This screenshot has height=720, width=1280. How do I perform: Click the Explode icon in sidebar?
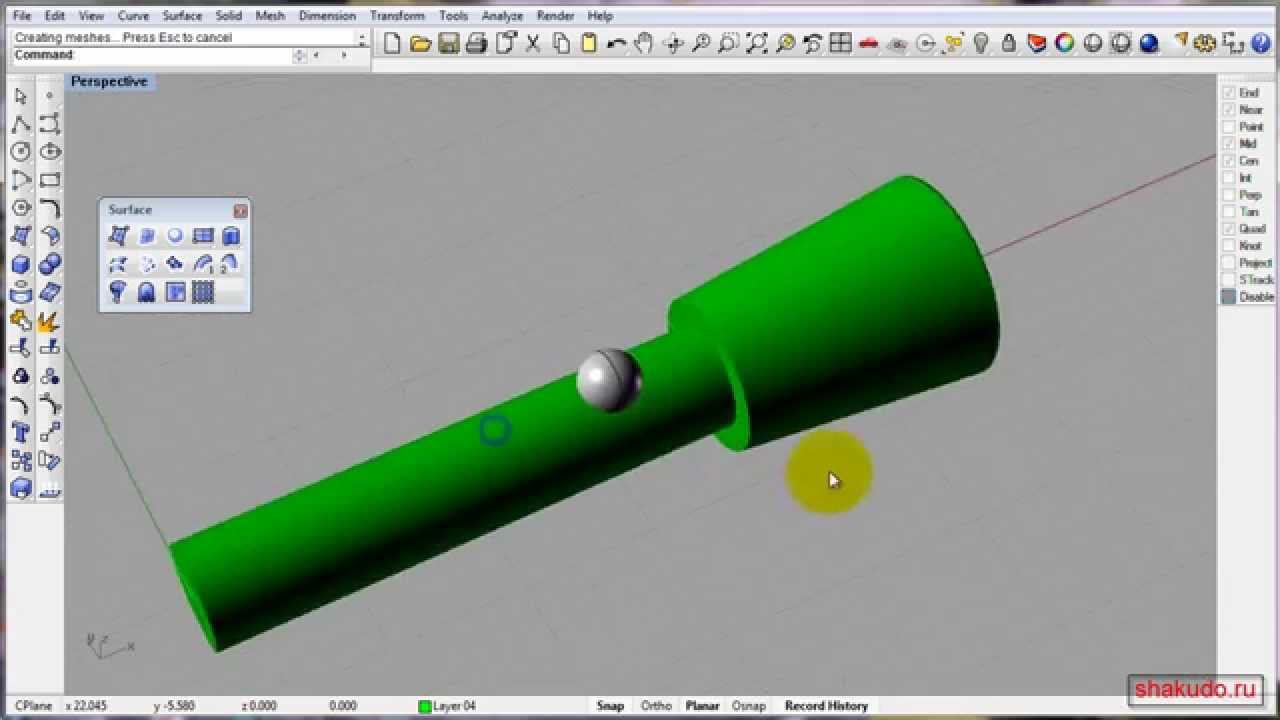click(50, 321)
